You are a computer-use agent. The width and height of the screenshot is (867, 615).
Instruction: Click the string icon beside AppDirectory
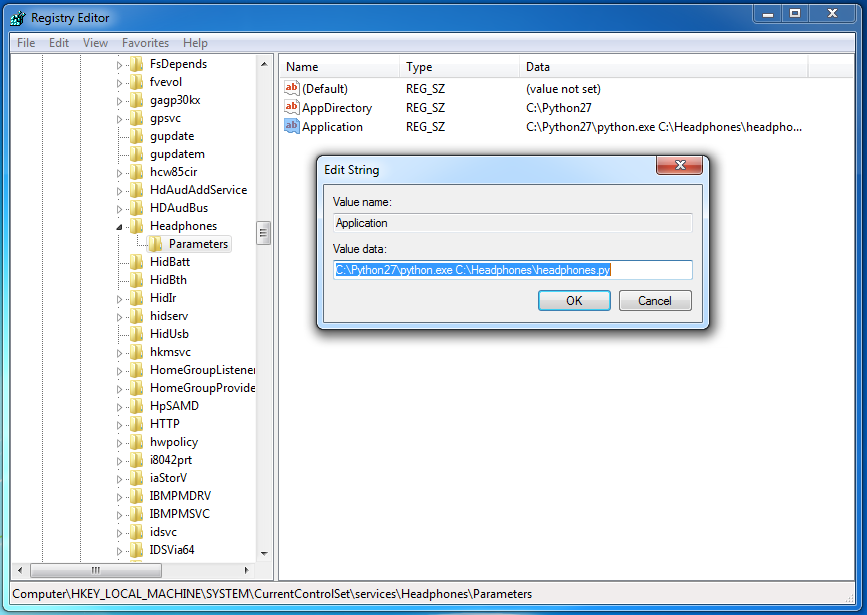291,107
